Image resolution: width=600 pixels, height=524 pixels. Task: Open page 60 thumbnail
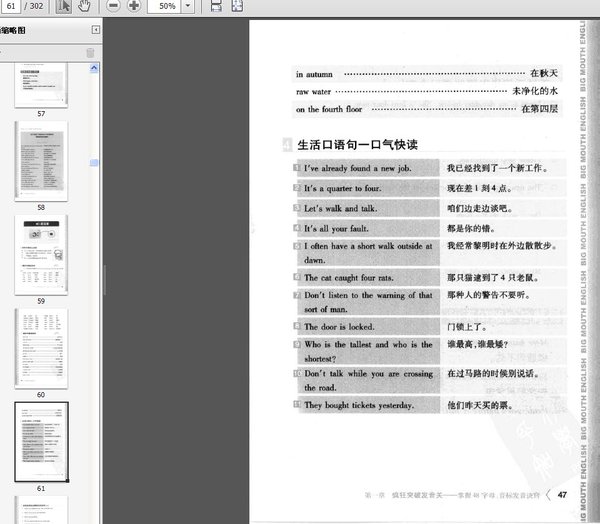point(41,349)
